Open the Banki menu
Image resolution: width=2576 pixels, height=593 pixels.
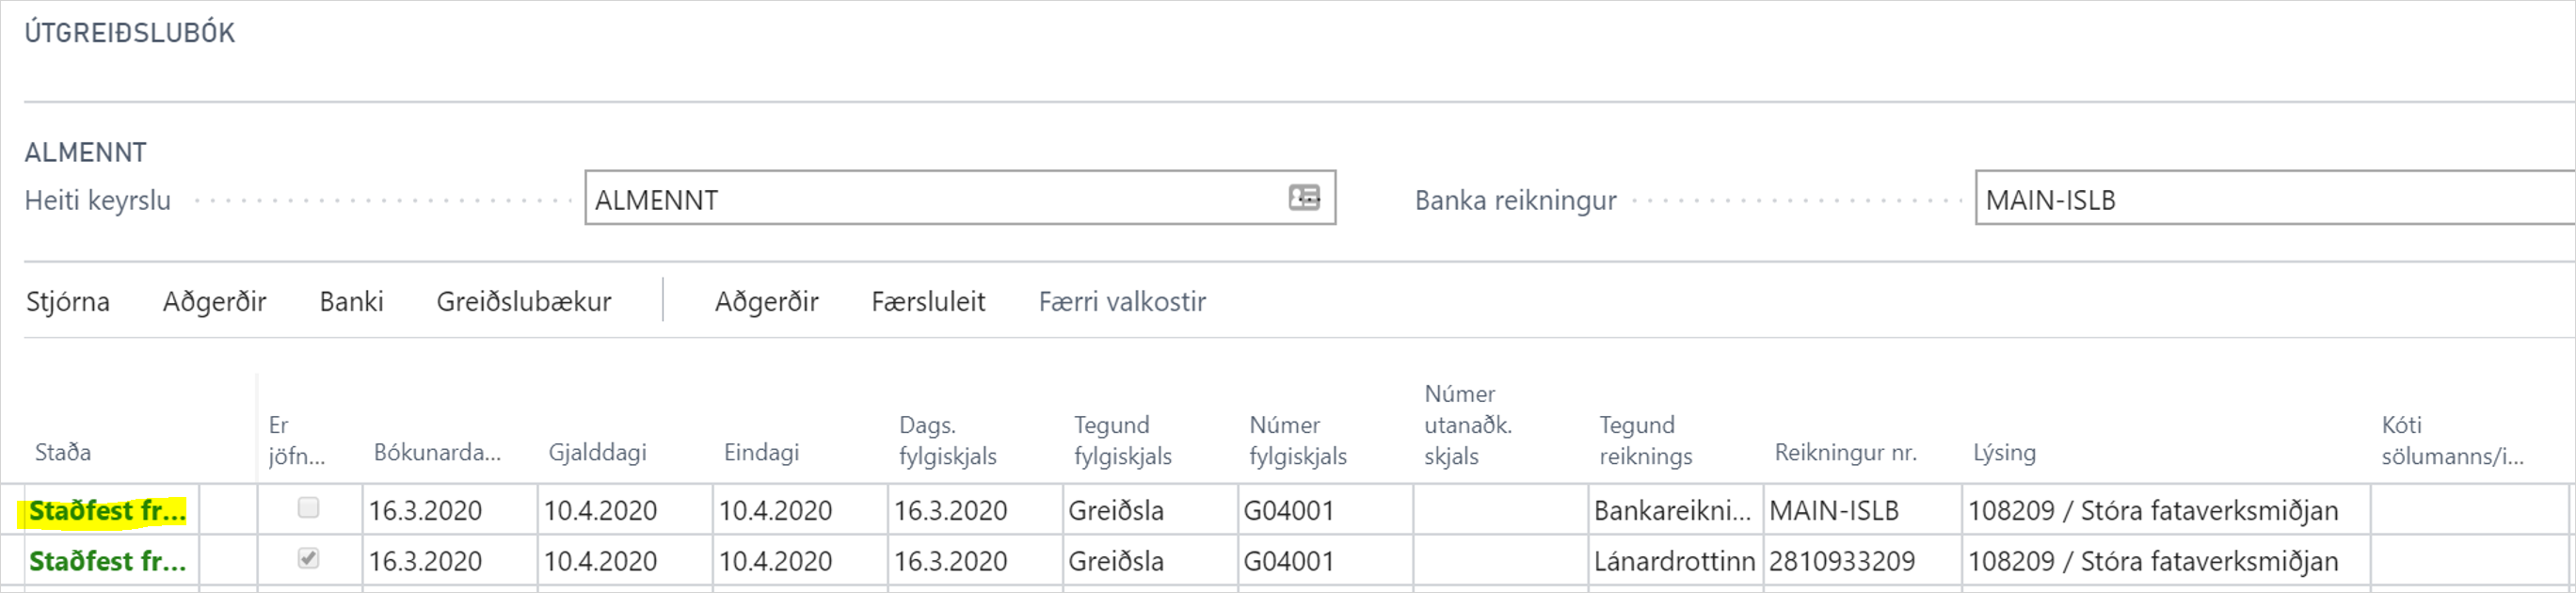click(x=351, y=302)
